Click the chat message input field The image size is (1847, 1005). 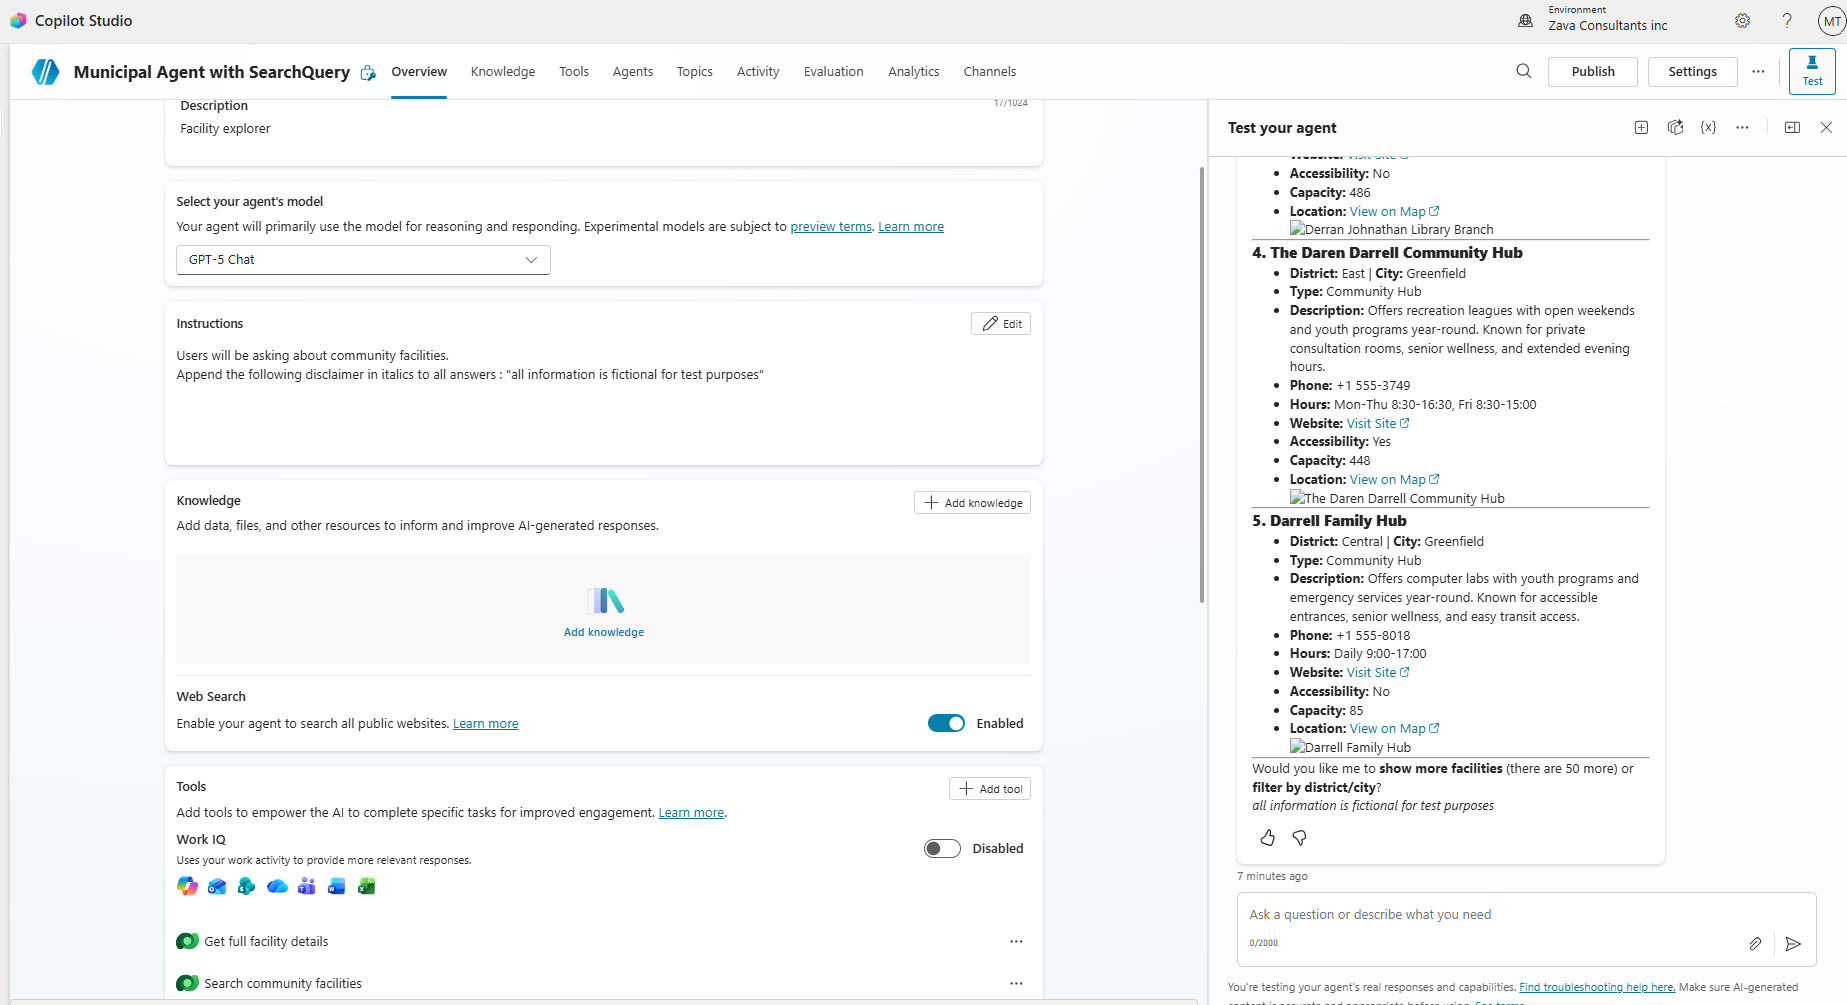[1490, 915]
